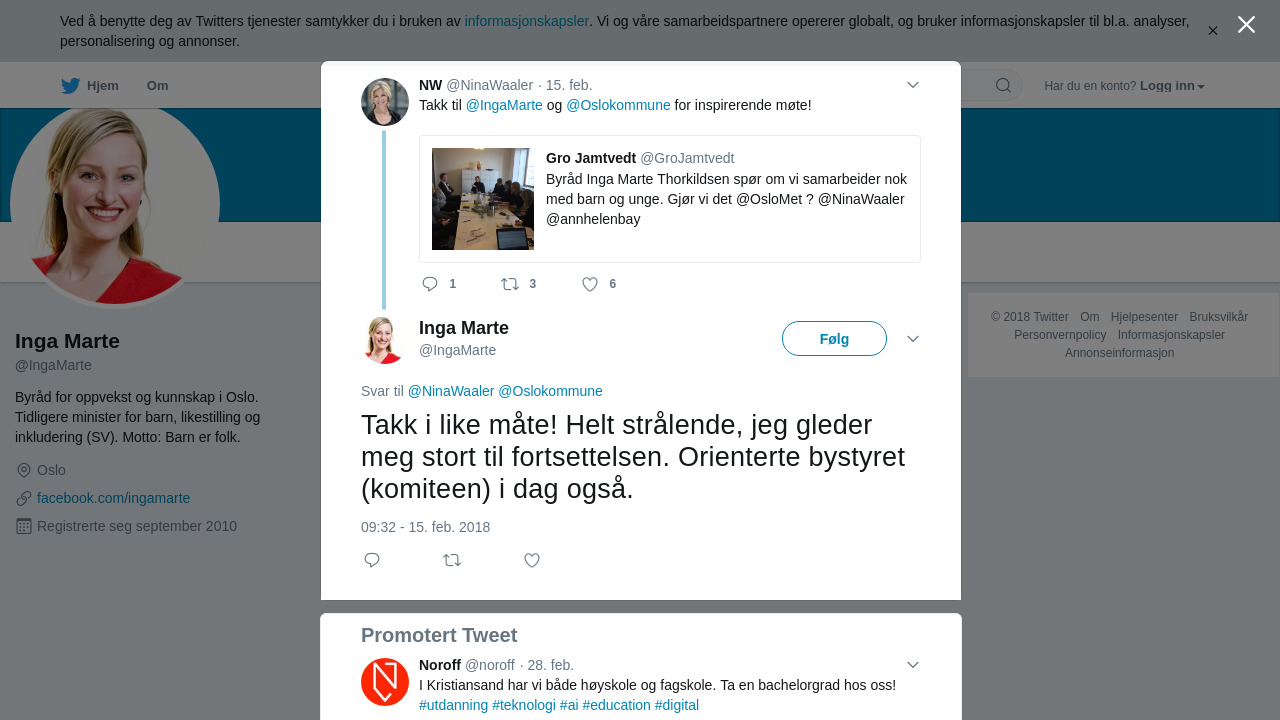Follow Inga Marte with Følg button

[x=834, y=339]
